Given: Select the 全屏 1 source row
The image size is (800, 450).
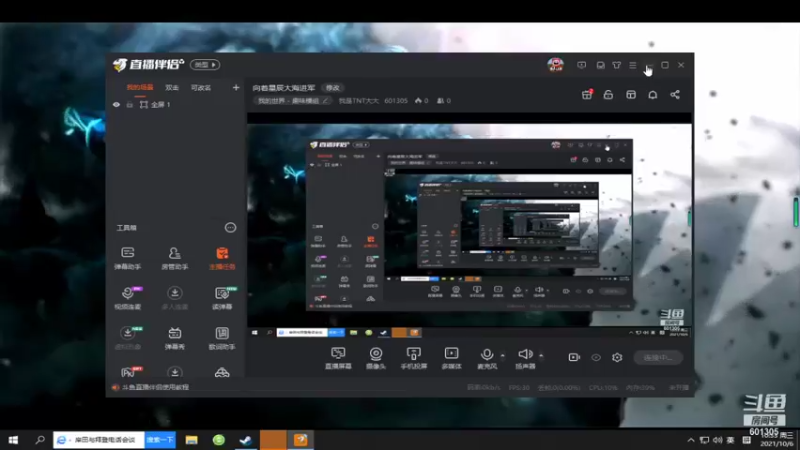Looking at the screenshot, I should [x=176, y=105].
